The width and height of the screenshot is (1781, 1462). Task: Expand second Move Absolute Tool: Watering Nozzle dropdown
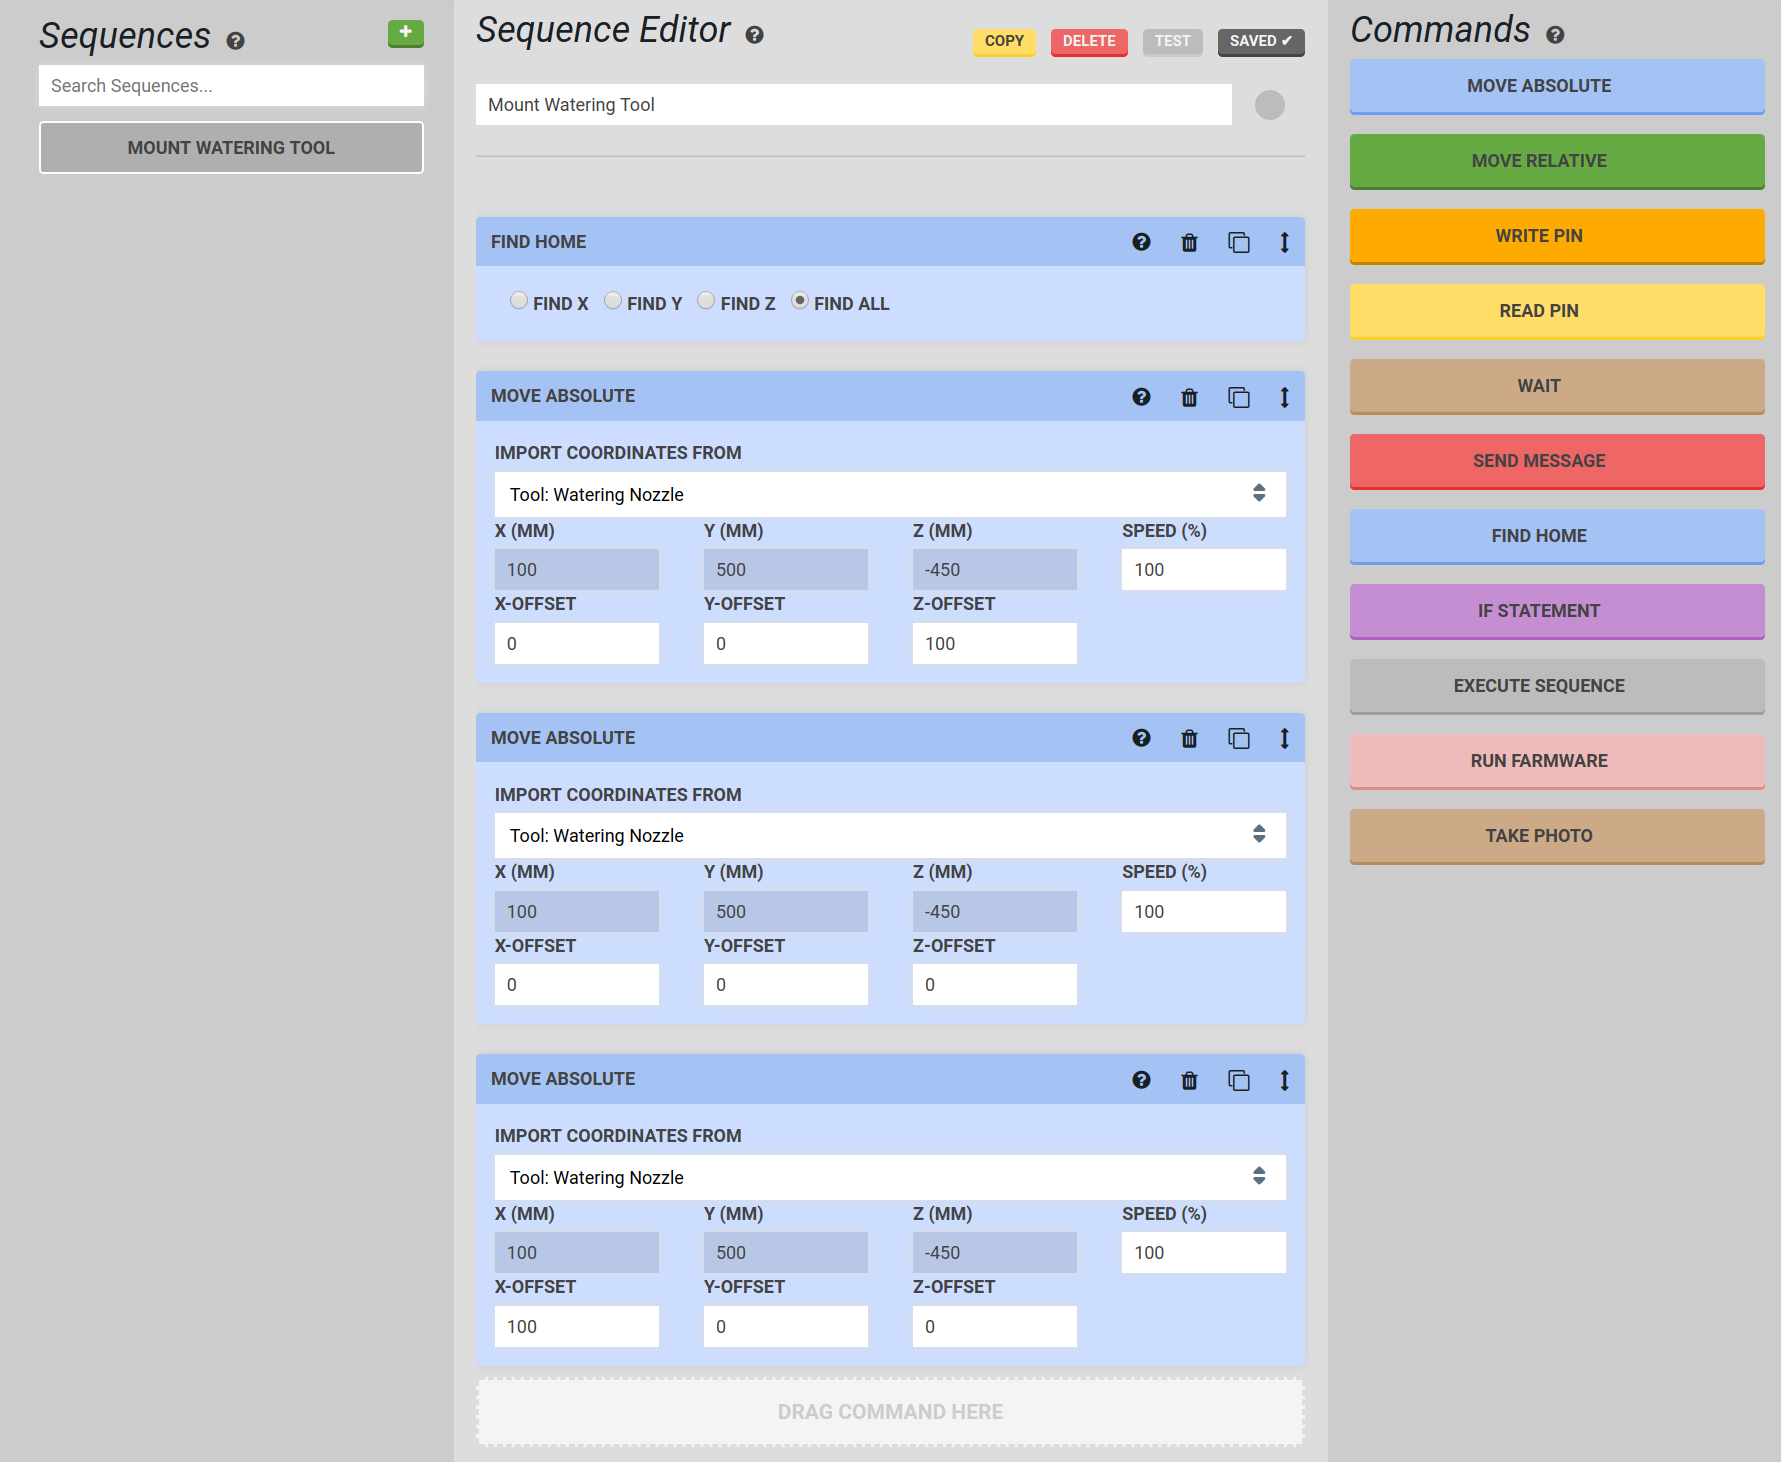pos(889,835)
